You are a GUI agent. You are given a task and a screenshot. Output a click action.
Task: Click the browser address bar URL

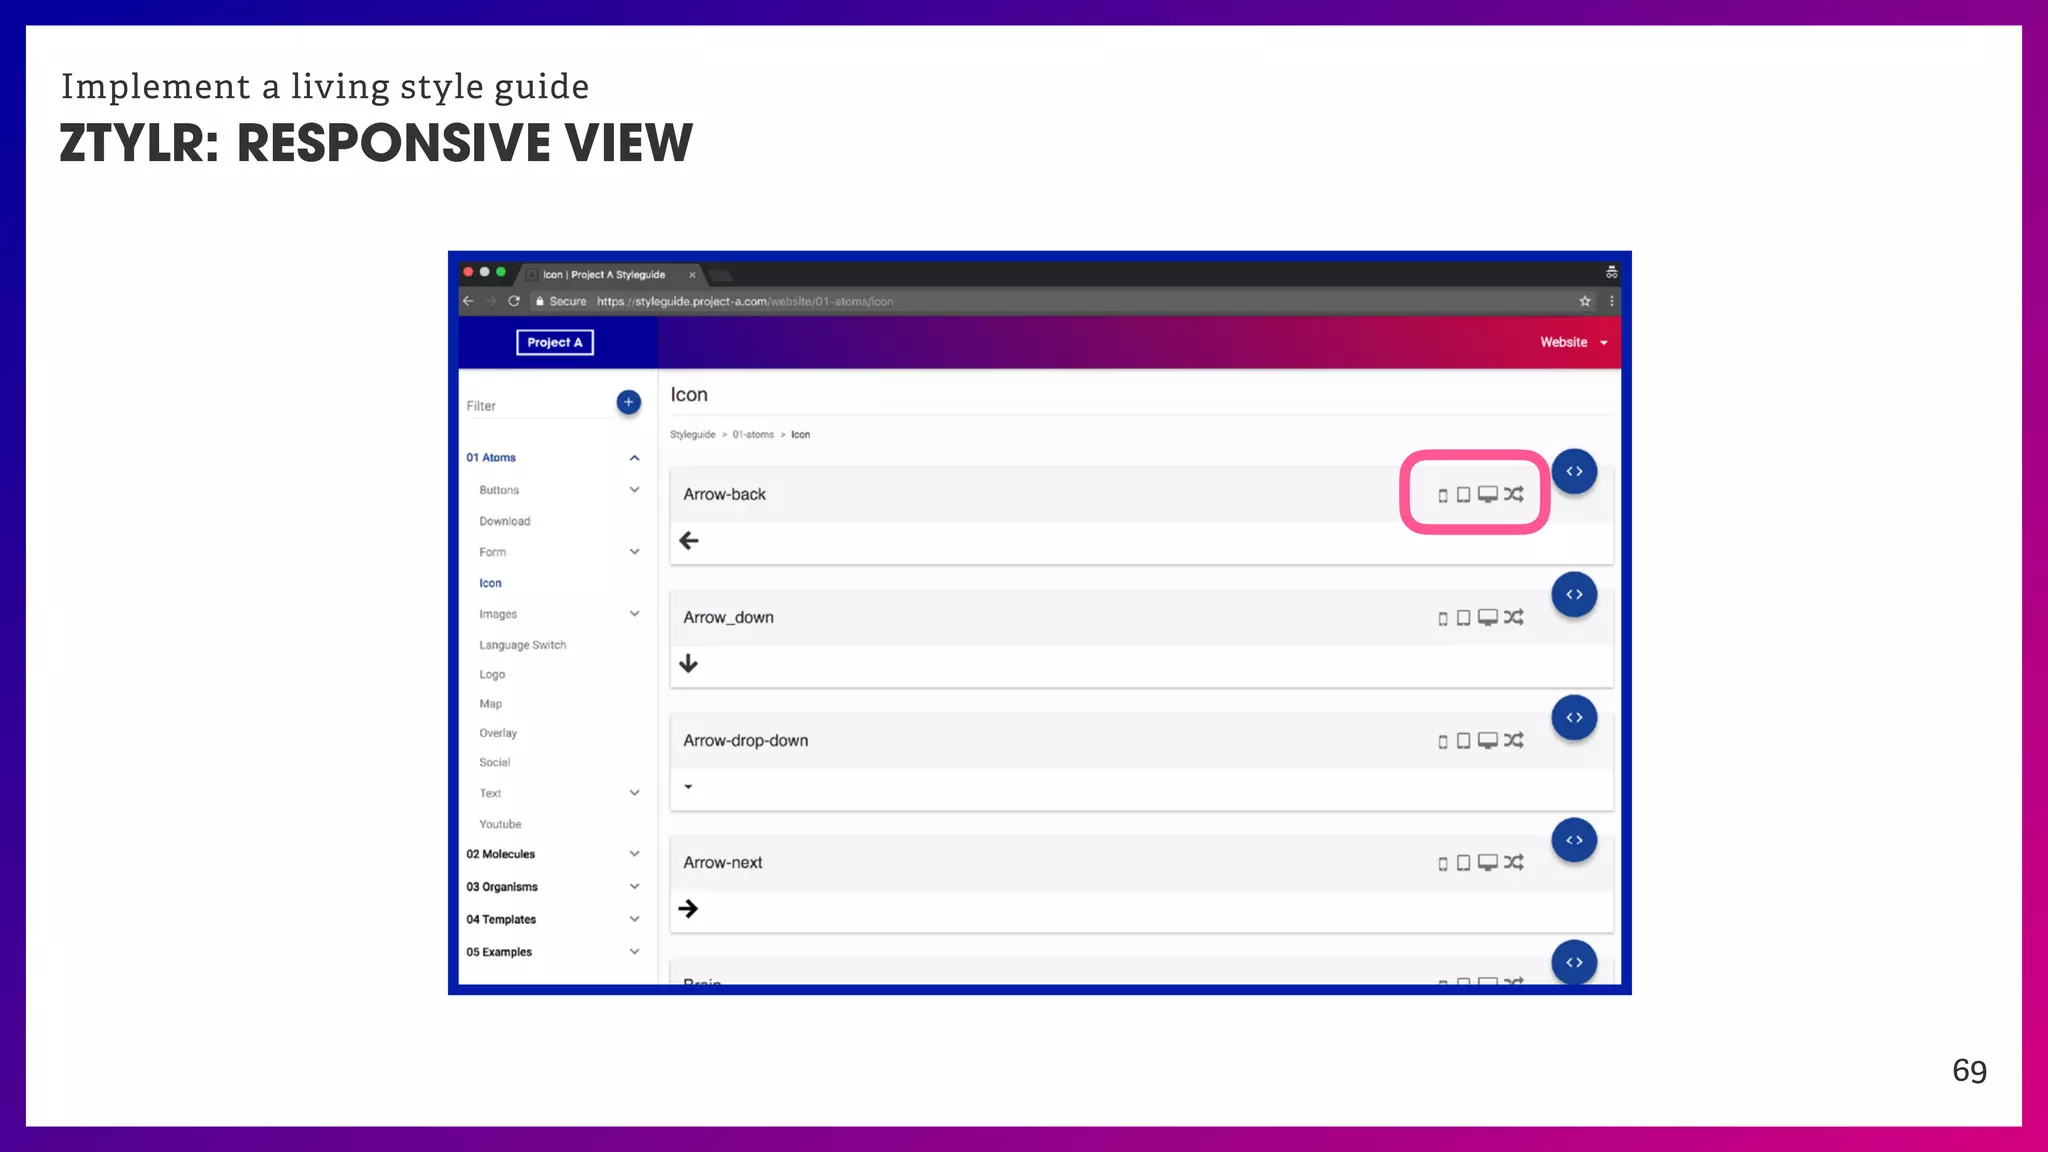[x=745, y=301]
